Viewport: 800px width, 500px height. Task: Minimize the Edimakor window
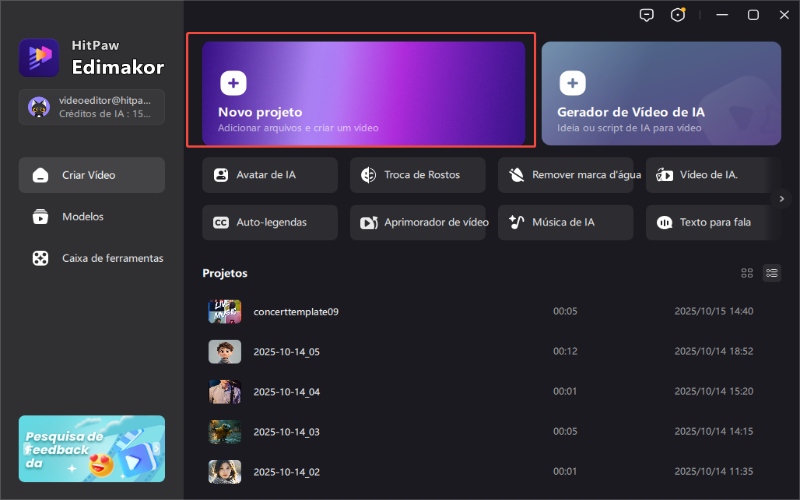click(722, 15)
